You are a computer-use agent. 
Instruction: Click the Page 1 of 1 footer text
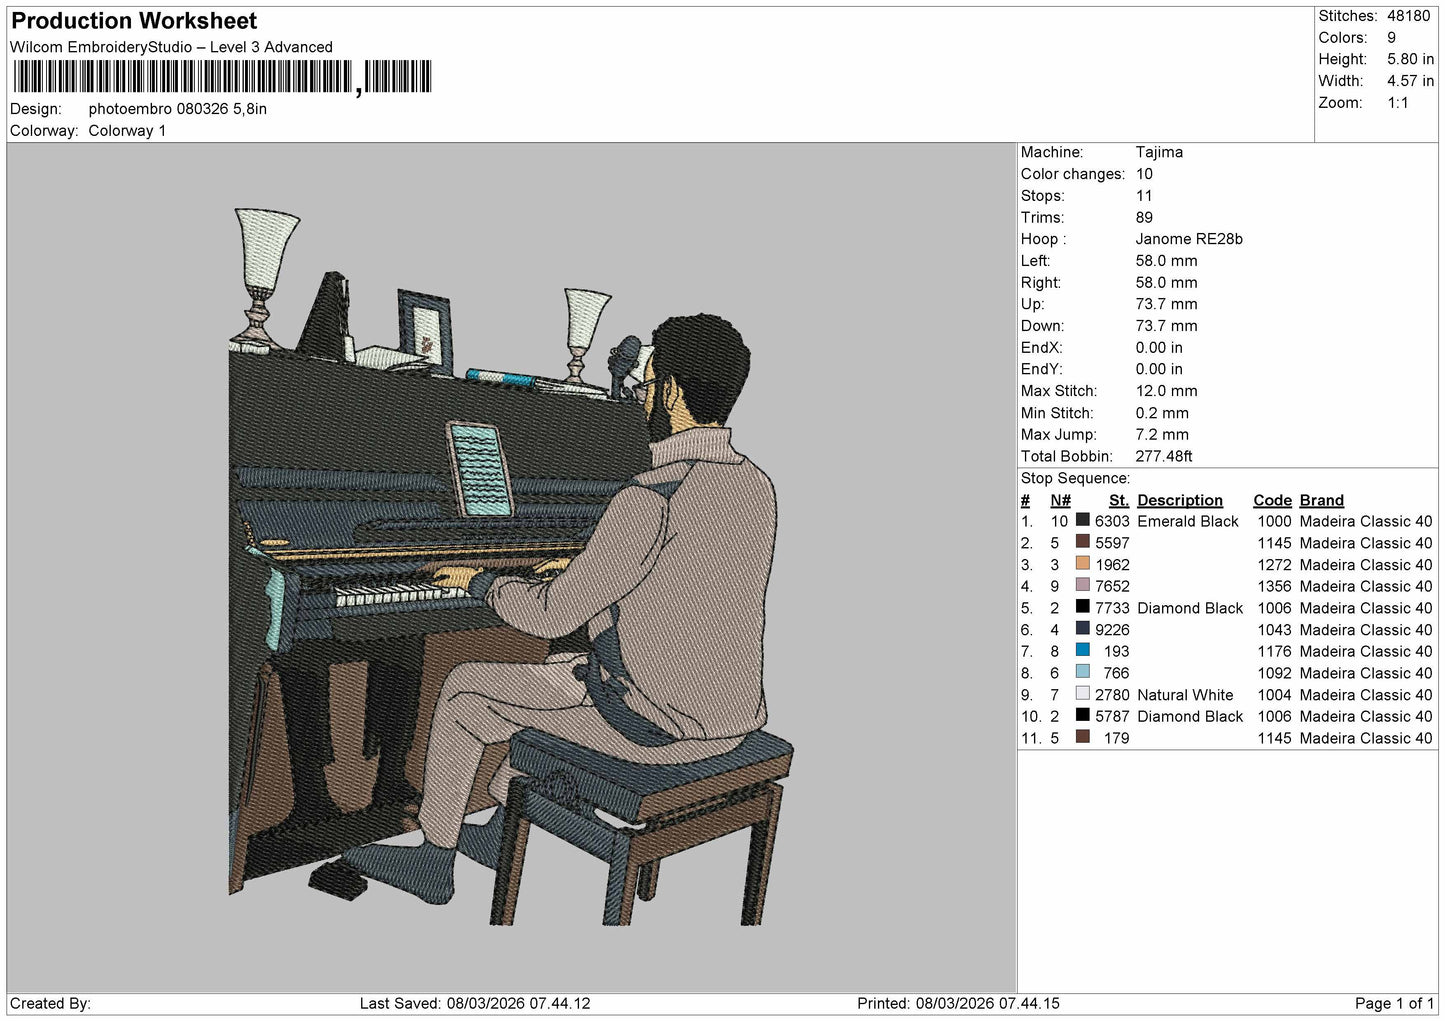(x=1394, y=1003)
